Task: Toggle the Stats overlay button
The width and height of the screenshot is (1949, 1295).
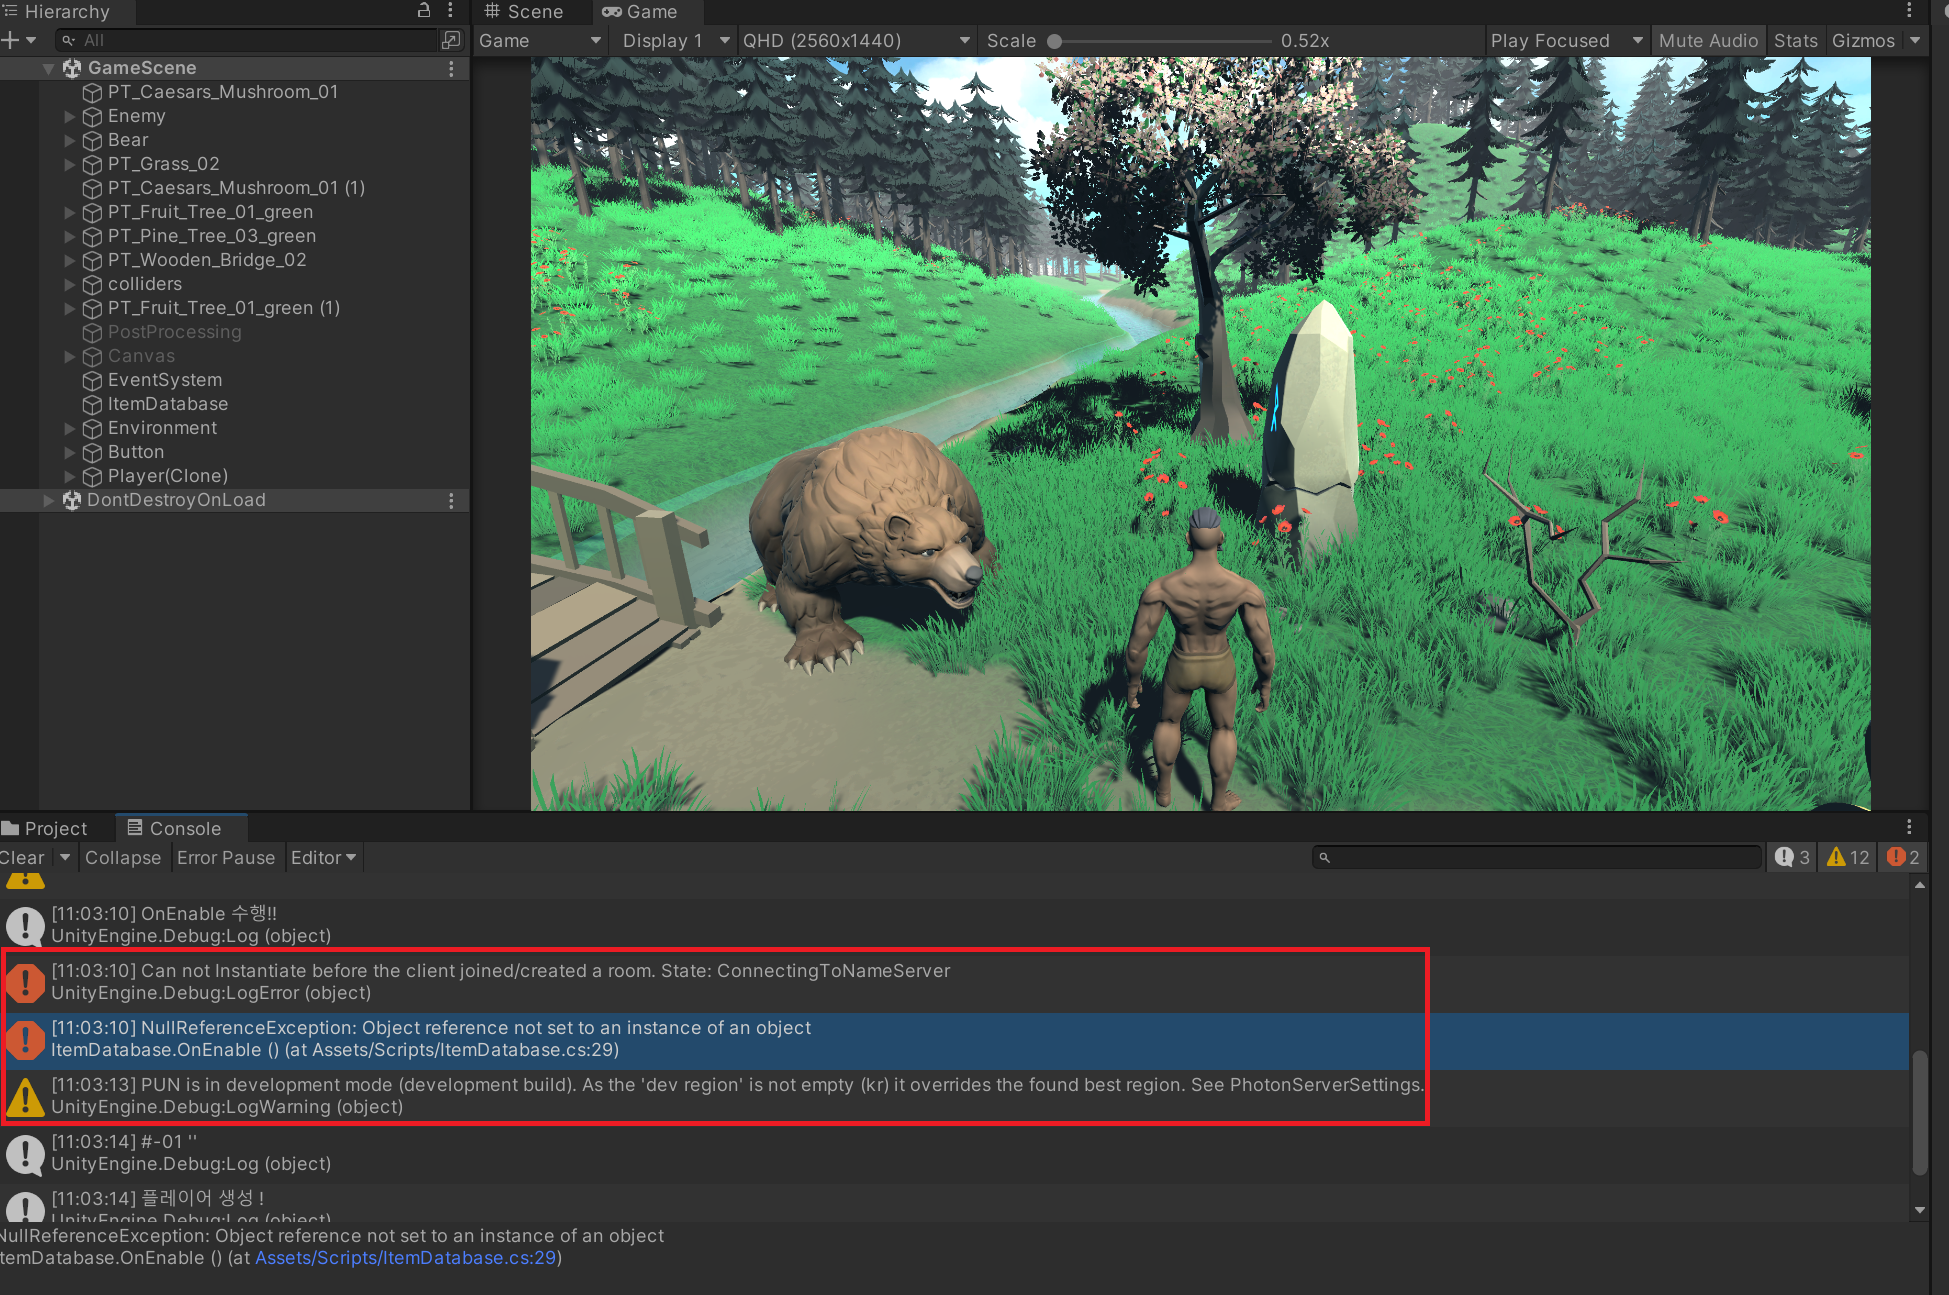Action: (x=1795, y=41)
